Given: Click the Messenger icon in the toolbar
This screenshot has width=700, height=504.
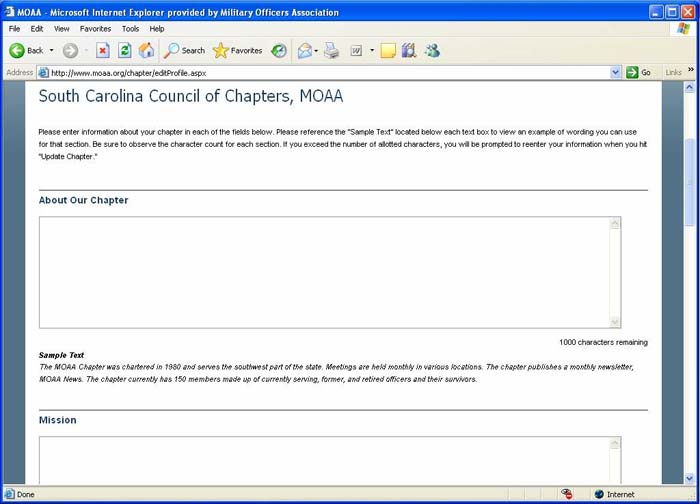Looking at the screenshot, I should tap(432, 50).
